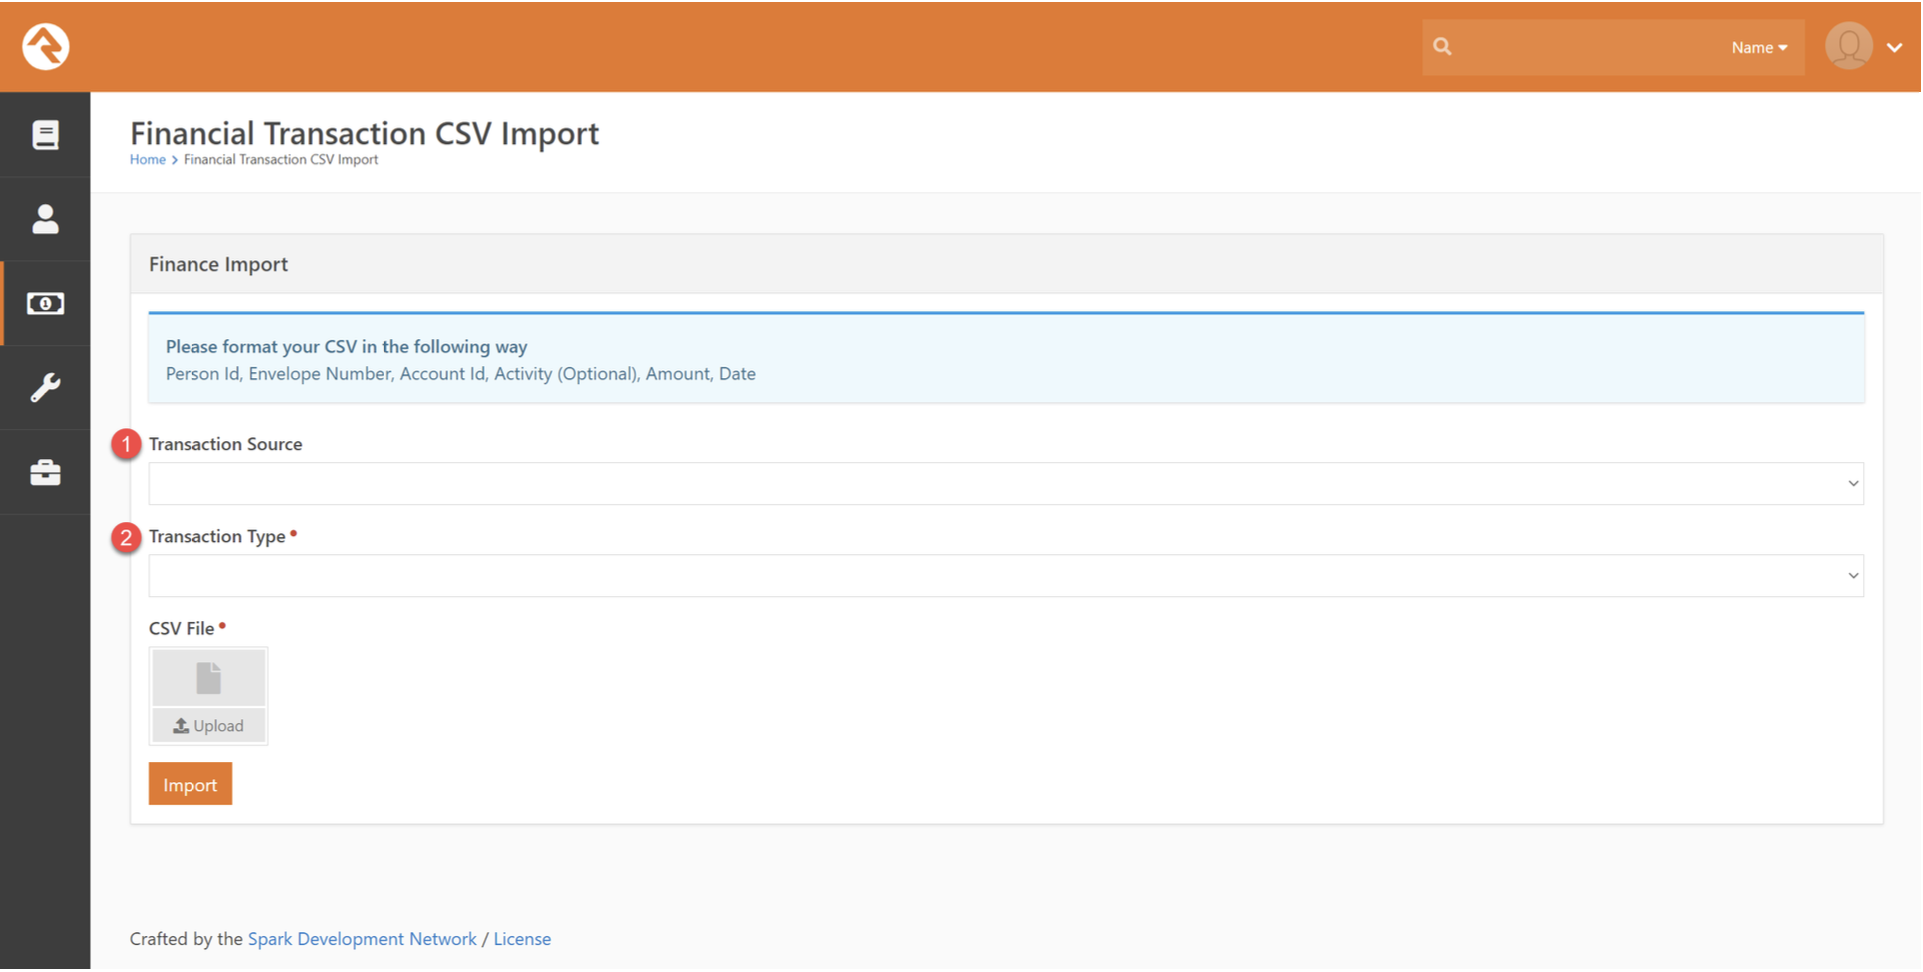The image size is (1923, 972).
Task: Click the CSV file placeholder thumbnail
Action: click(208, 678)
